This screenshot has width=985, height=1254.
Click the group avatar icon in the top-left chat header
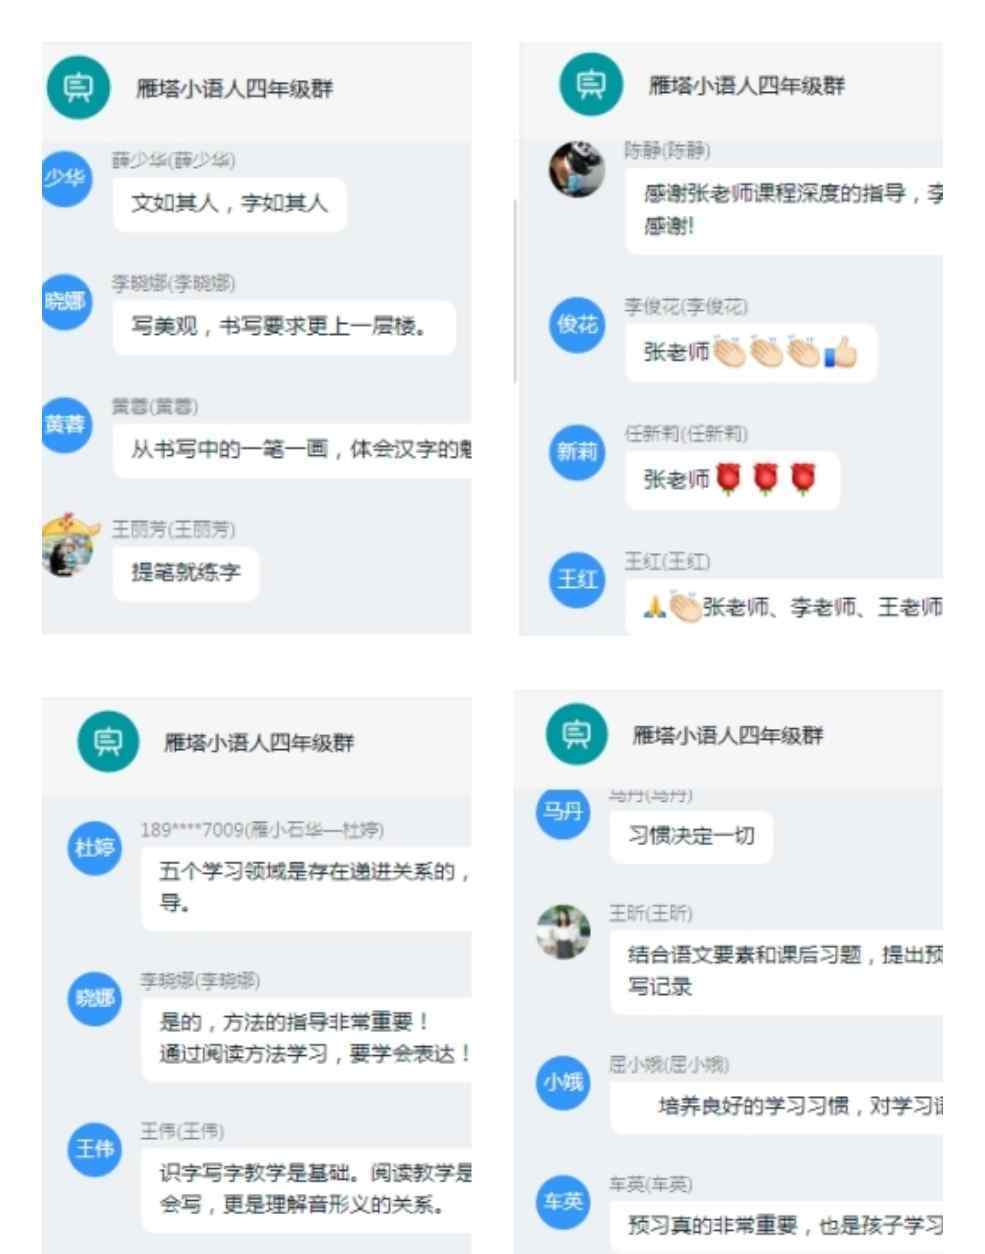77,88
